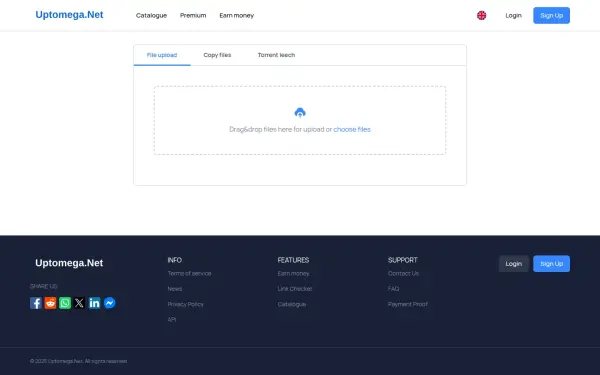This screenshot has height=375, width=600.
Task: Share via Facebook icon in footer
Action: [x=36, y=303]
